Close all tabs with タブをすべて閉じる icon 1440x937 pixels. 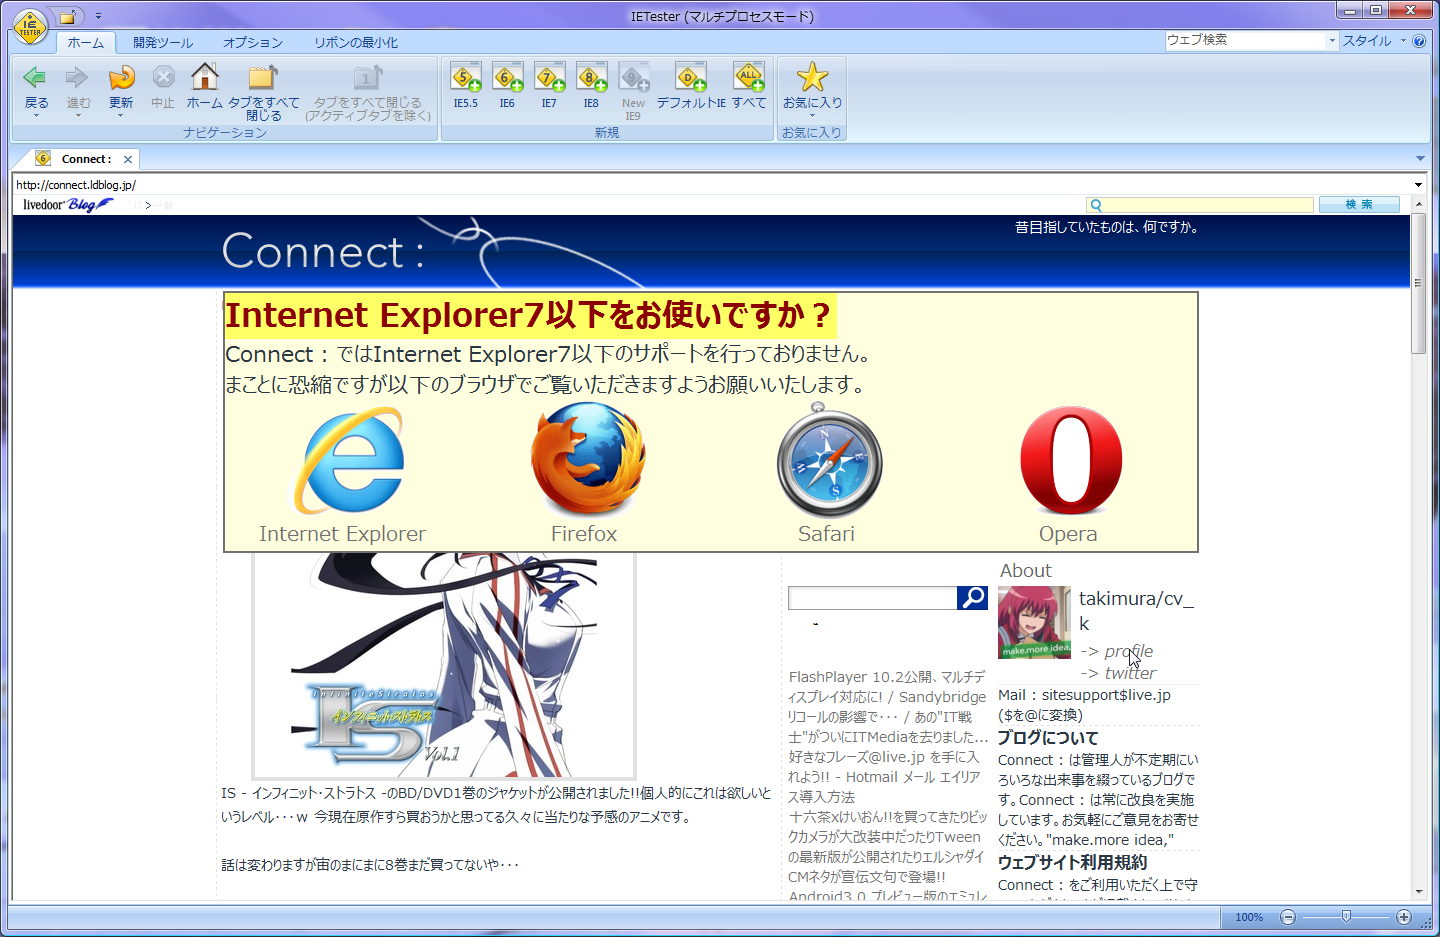click(x=263, y=77)
